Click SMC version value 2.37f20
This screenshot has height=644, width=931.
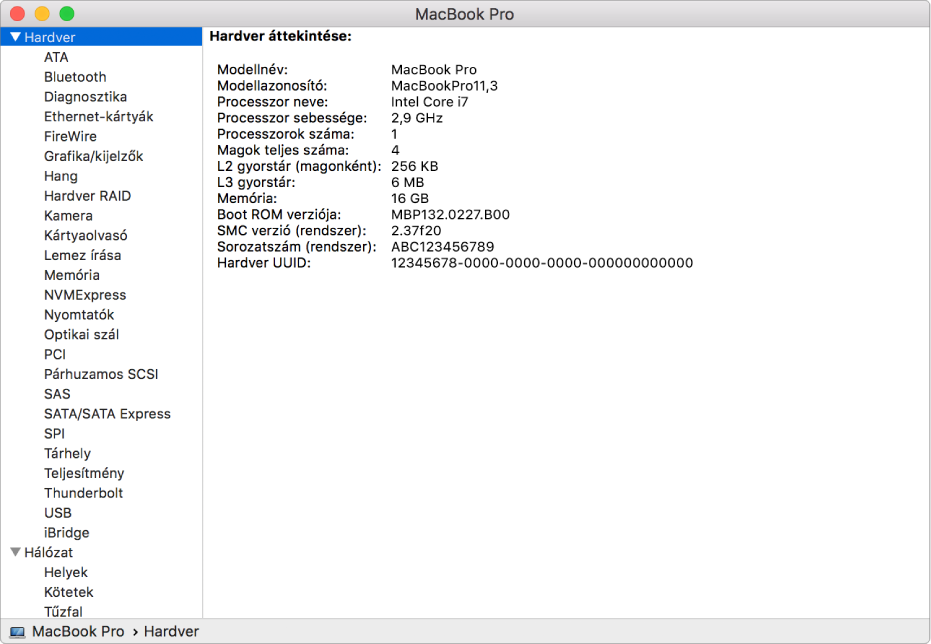coord(416,231)
